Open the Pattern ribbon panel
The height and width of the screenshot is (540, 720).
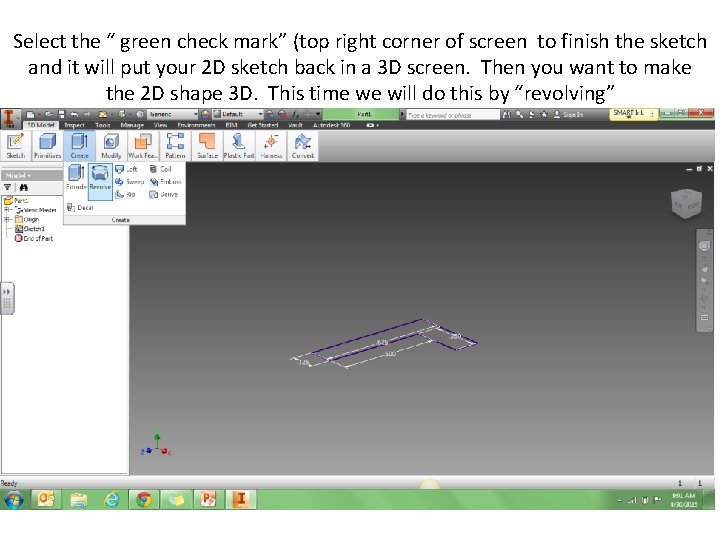point(175,146)
